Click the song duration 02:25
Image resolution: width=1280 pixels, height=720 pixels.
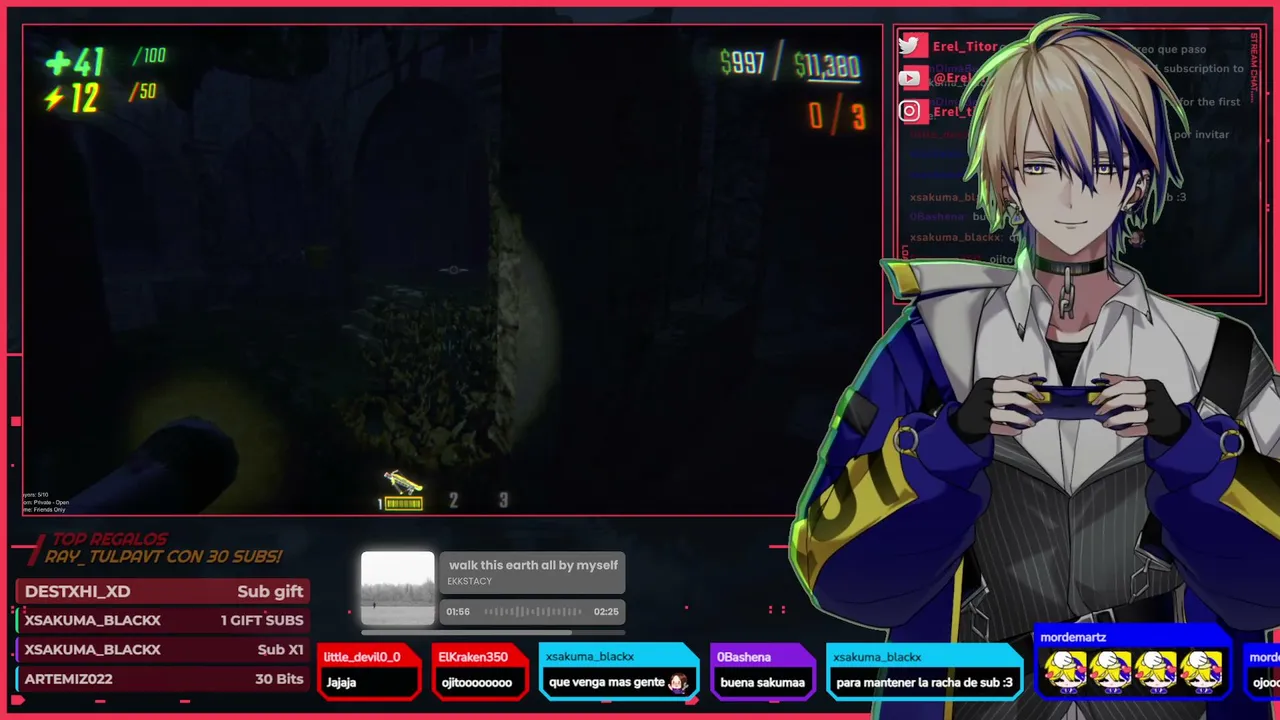pos(606,612)
